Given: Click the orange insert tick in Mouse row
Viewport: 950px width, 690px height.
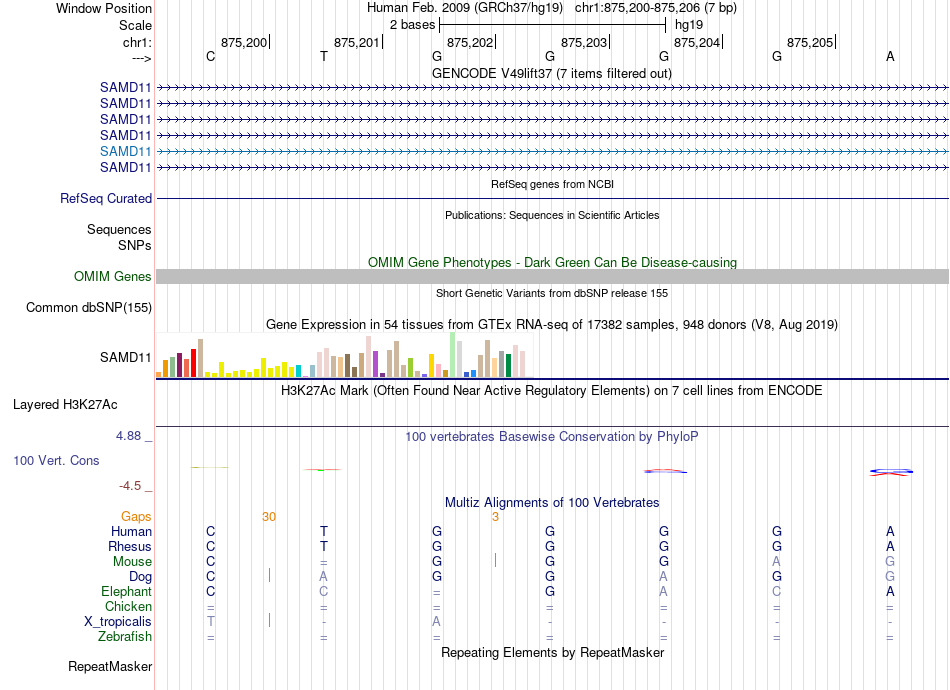Looking at the screenshot, I should pos(496,560).
